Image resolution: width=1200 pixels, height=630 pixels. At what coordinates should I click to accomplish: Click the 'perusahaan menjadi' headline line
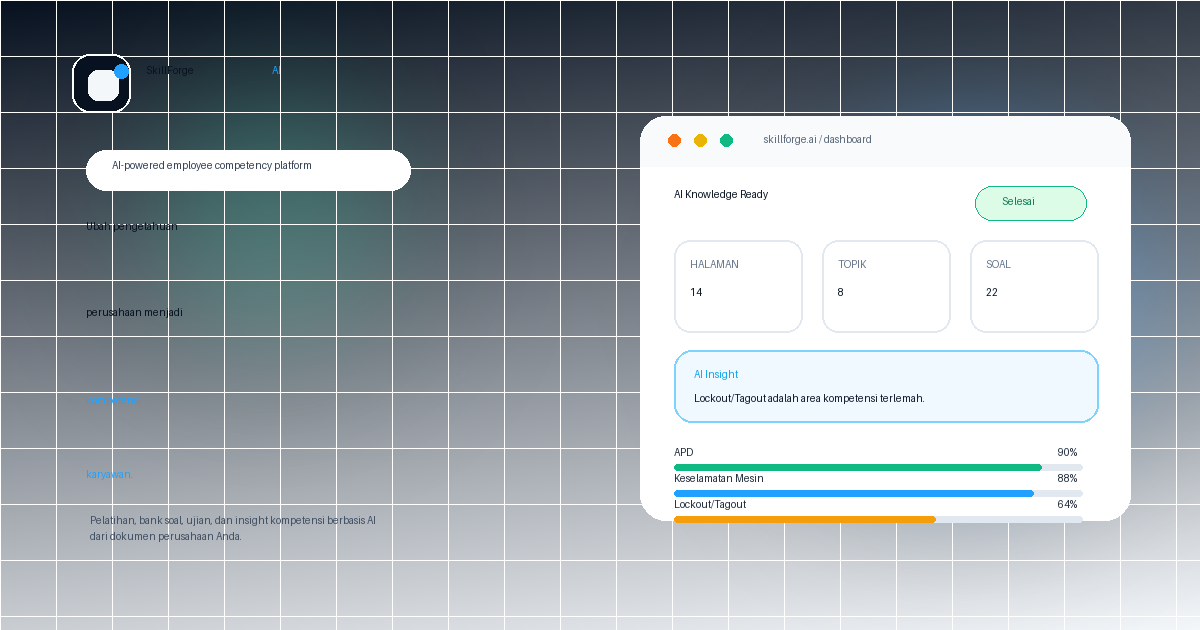click(x=134, y=312)
